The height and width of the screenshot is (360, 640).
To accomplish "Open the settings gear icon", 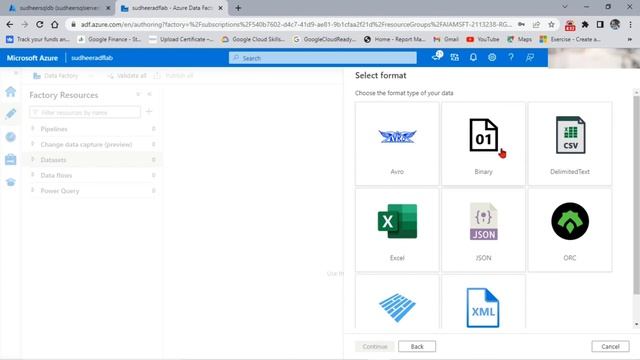I will tap(492, 58).
